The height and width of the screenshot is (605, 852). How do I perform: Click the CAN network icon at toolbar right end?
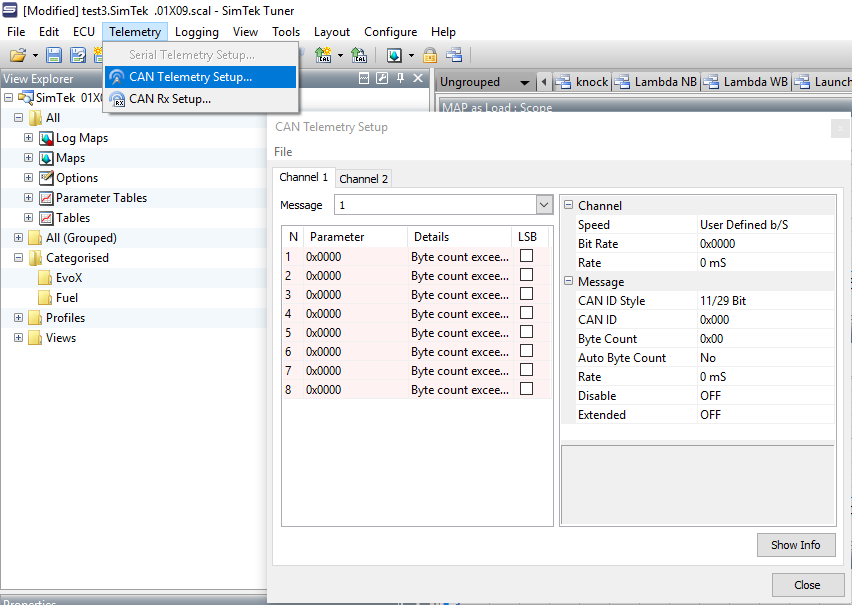pos(455,54)
